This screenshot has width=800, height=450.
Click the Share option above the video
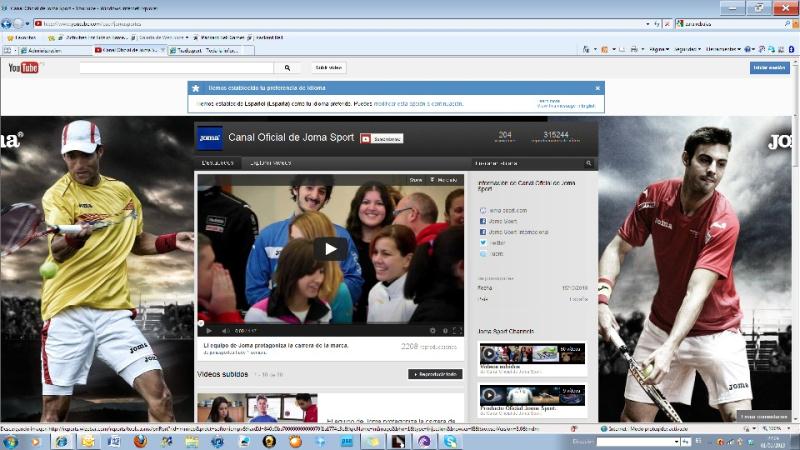click(416, 180)
